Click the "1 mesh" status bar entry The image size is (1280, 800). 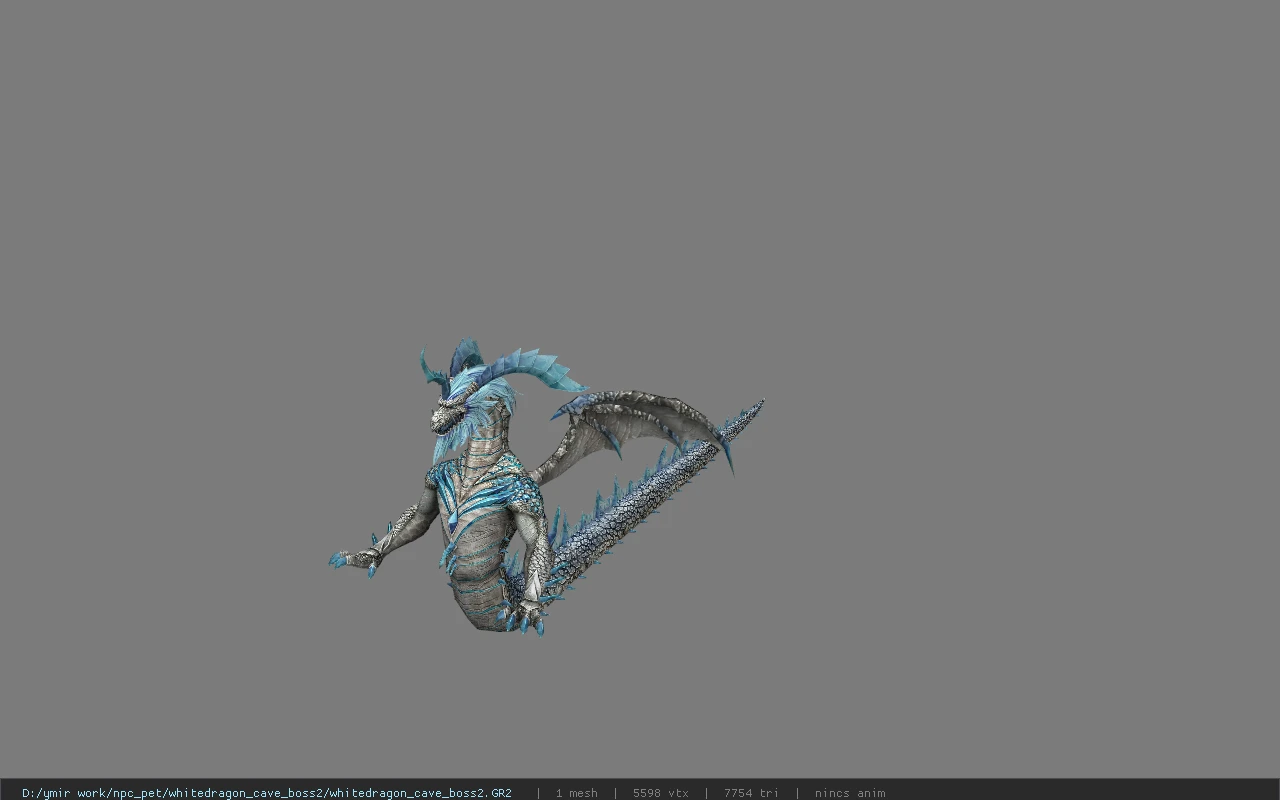(577, 793)
